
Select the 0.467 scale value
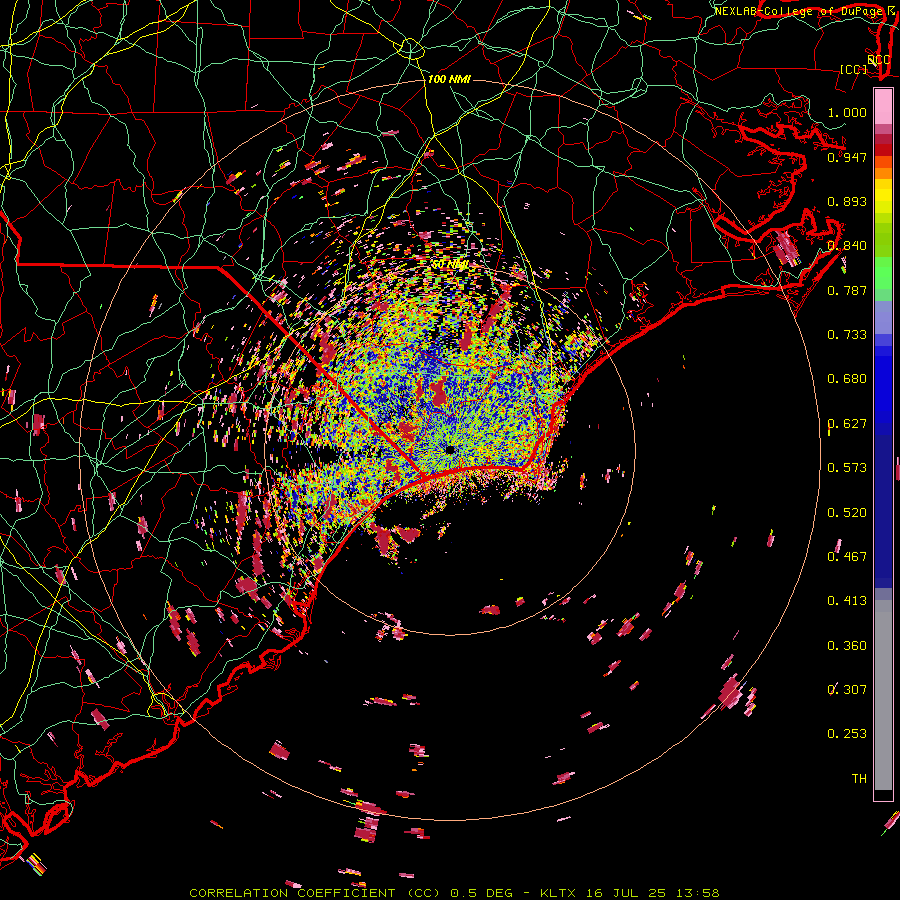[x=847, y=556]
